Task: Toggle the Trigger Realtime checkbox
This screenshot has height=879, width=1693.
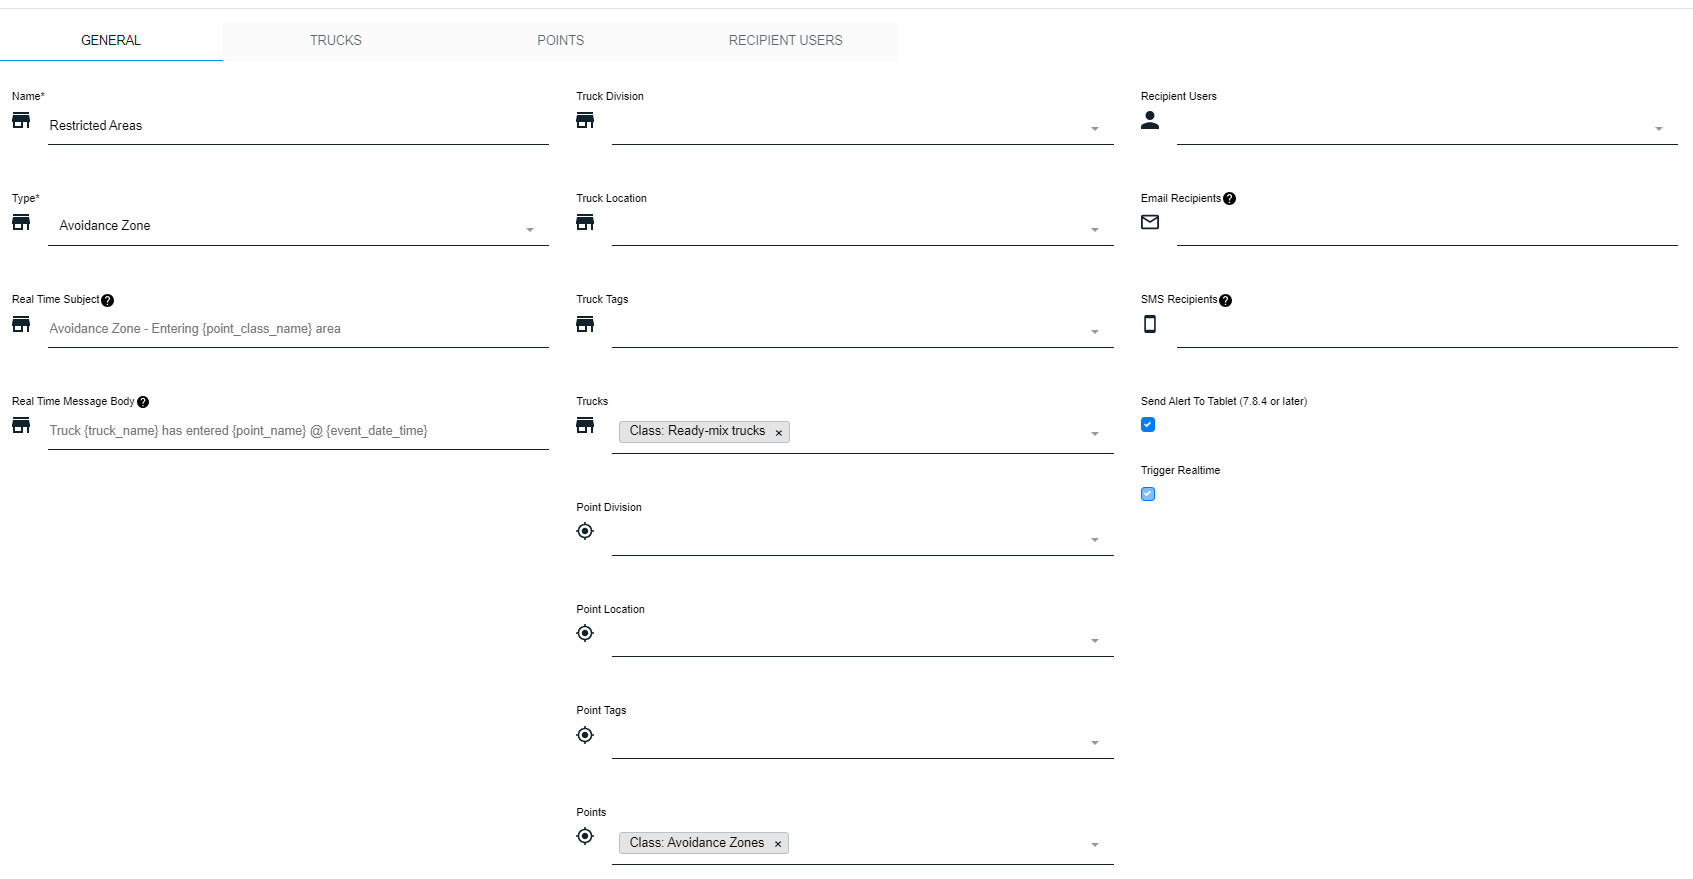Action: (x=1148, y=494)
